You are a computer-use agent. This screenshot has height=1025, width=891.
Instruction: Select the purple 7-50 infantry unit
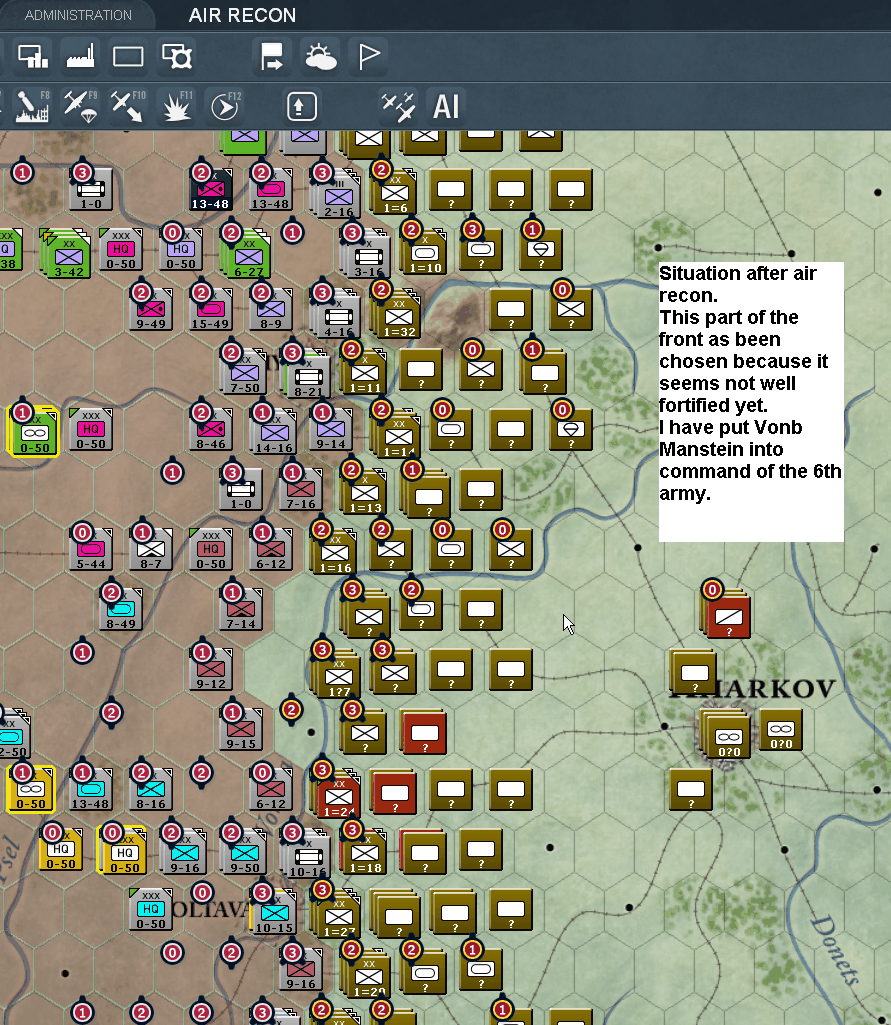click(243, 373)
